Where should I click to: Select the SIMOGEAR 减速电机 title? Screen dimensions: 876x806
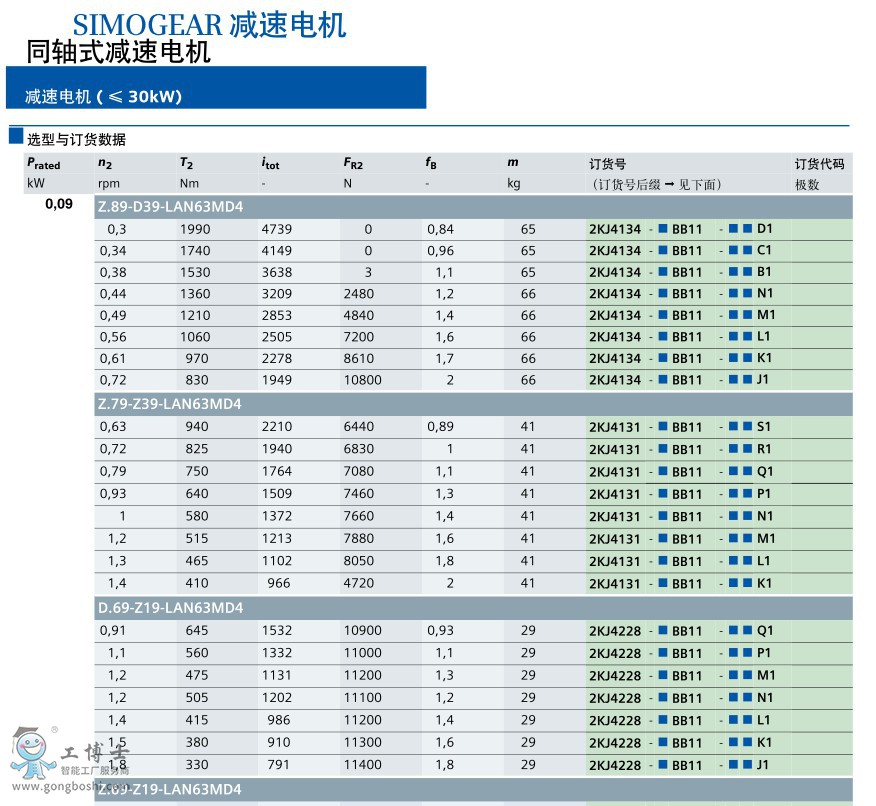pyautogui.click(x=209, y=24)
